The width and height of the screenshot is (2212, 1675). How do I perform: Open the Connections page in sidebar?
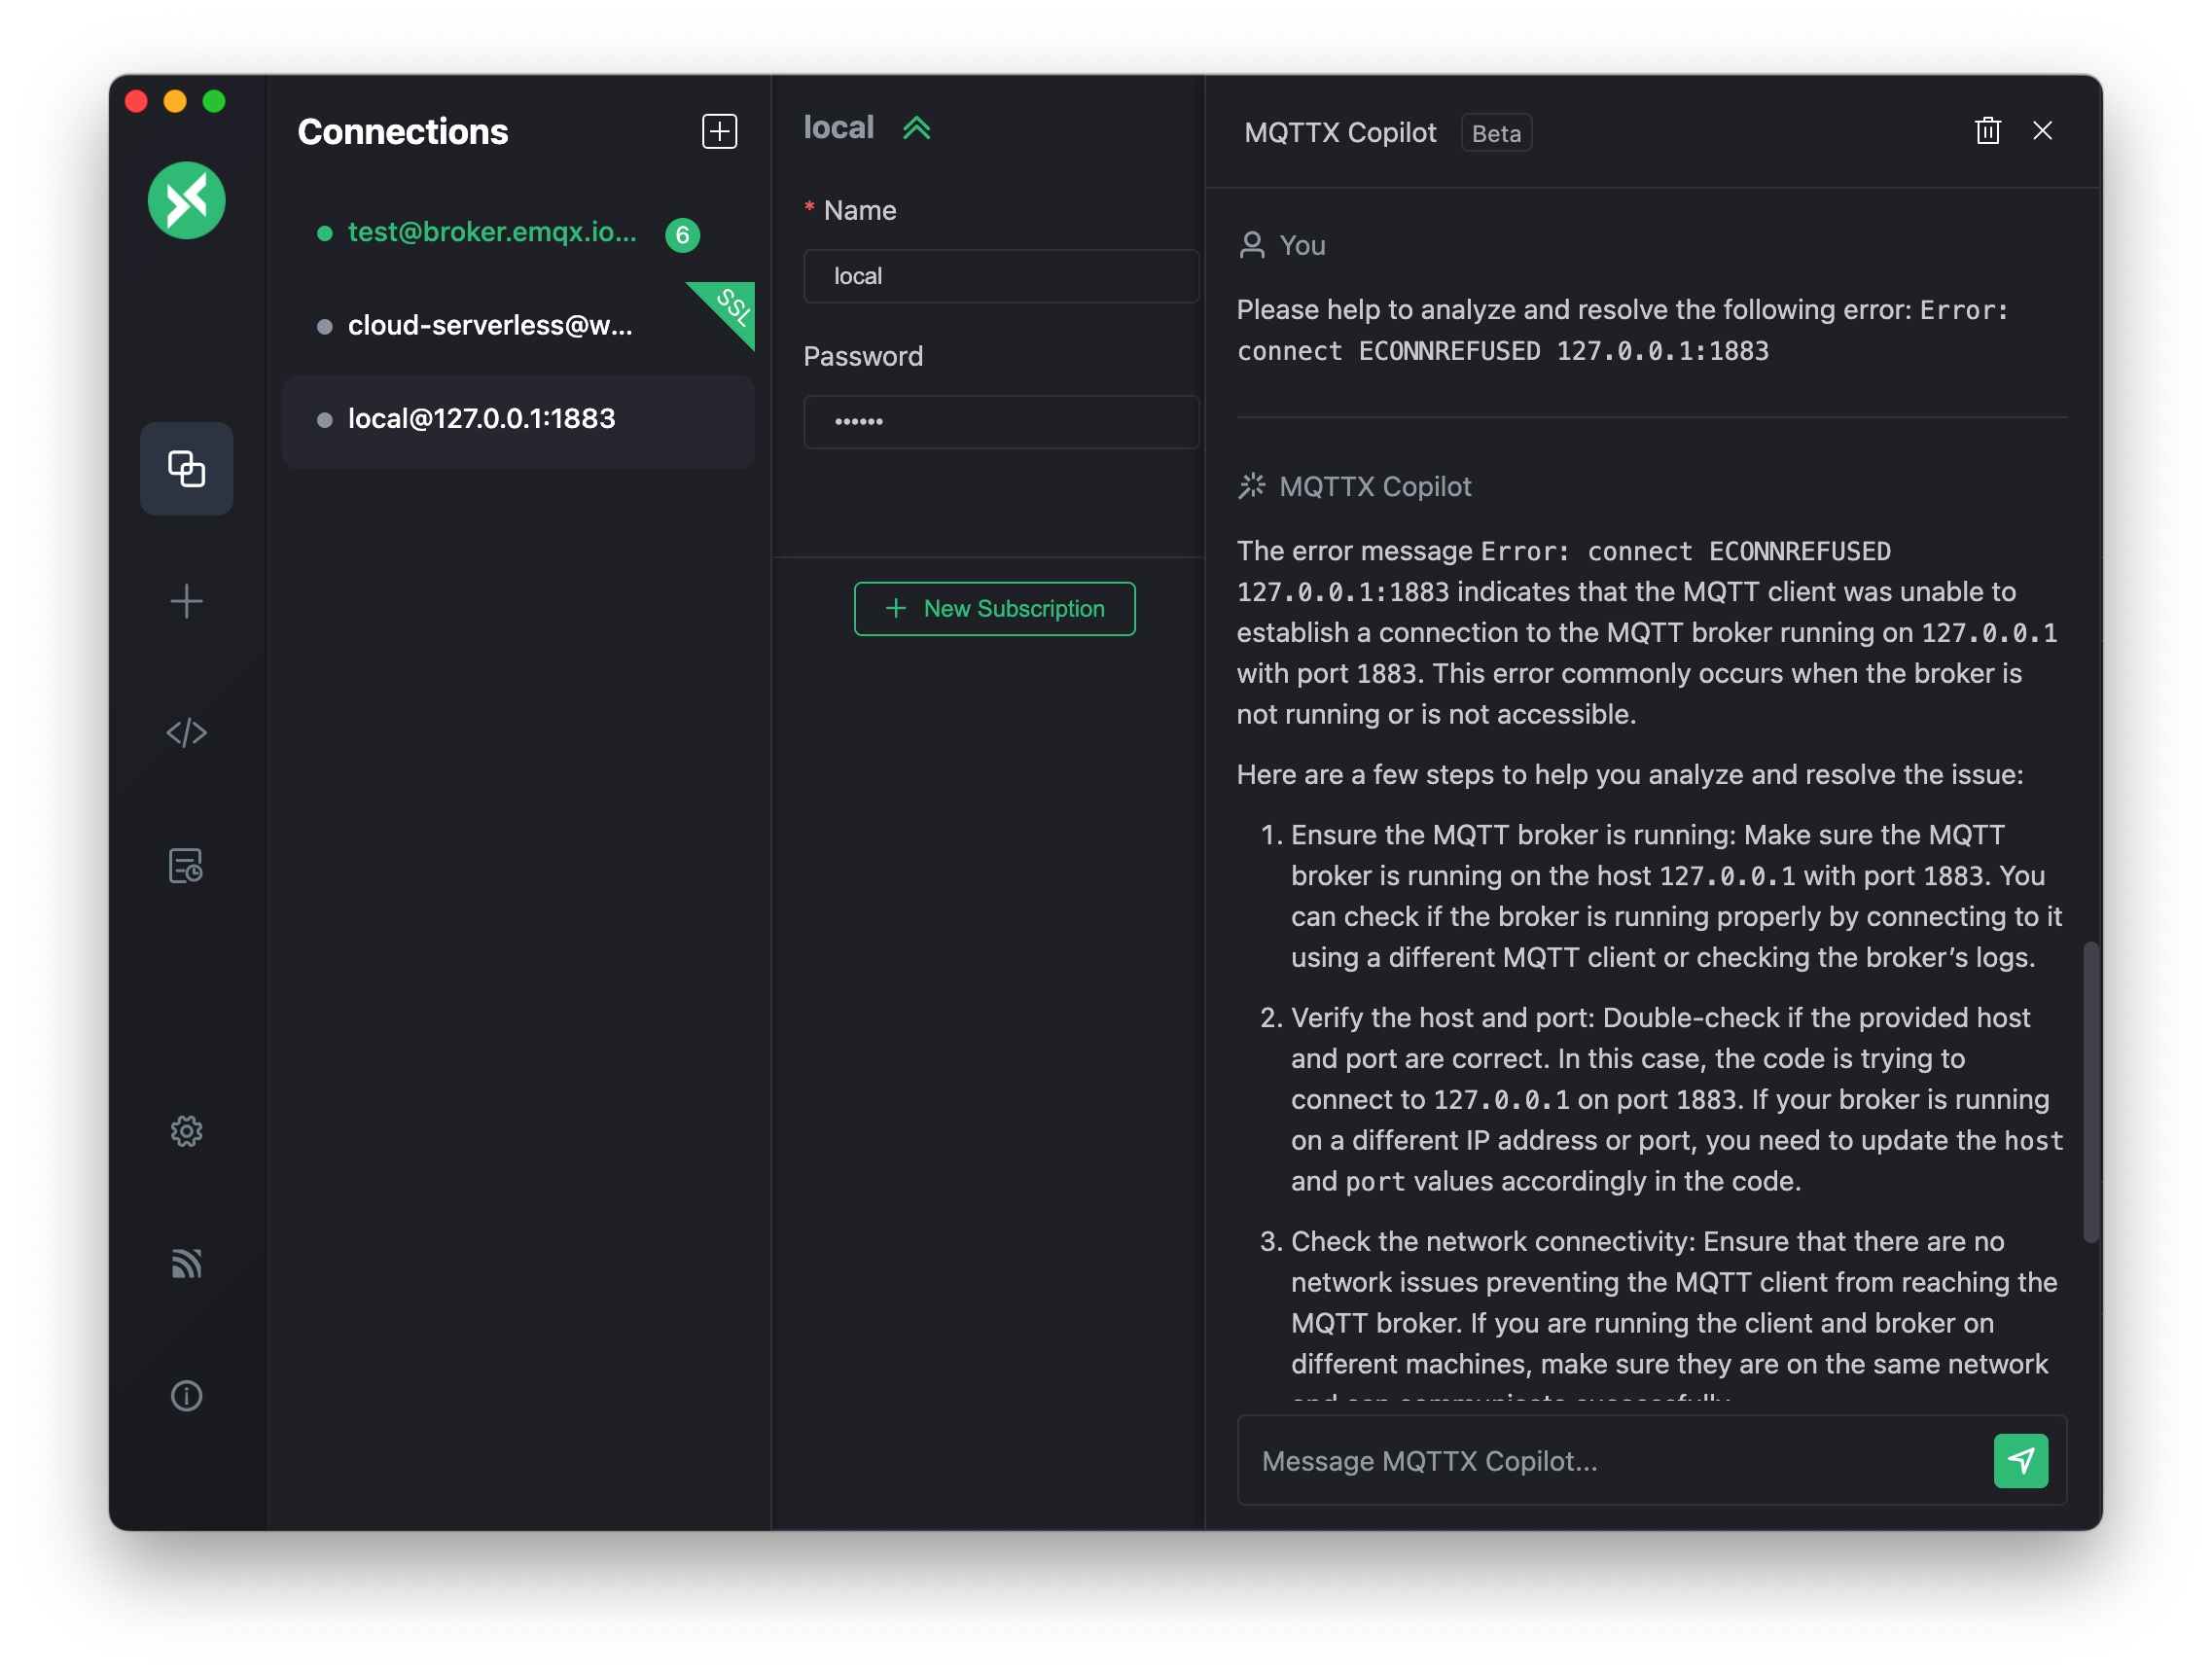pyautogui.click(x=186, y=468)
